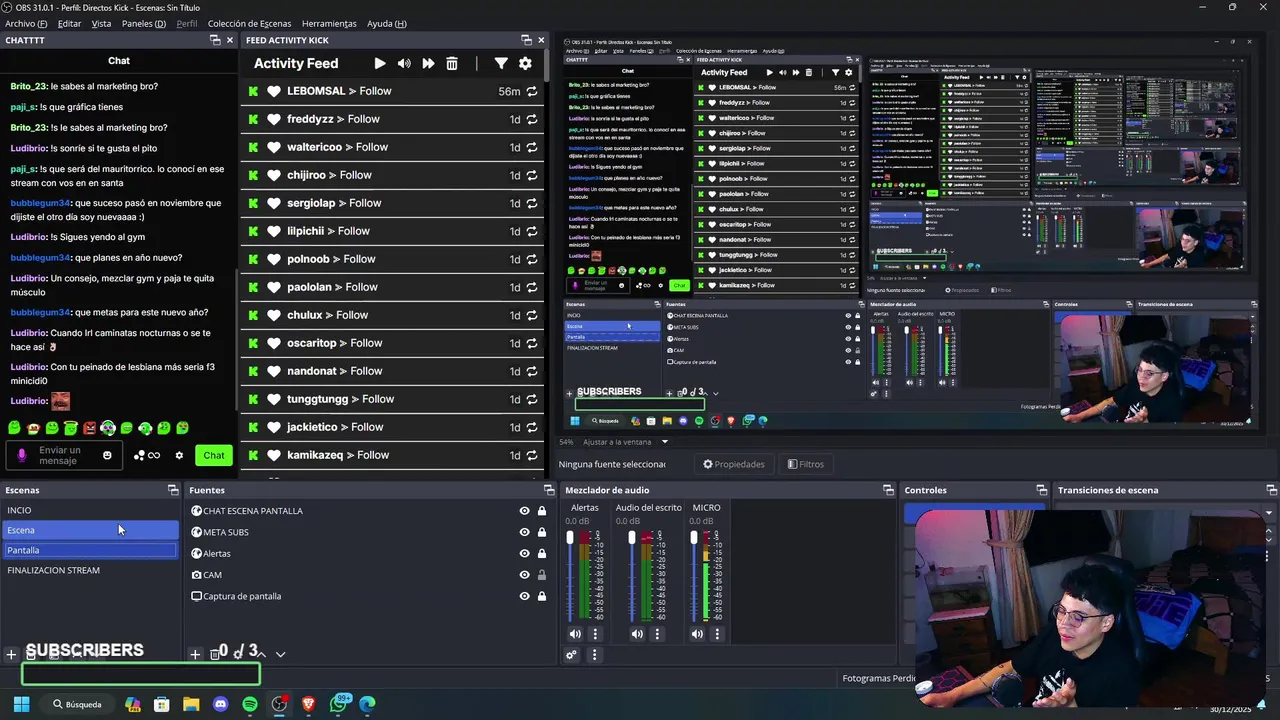Image resolution: width=1280 pixels, height=720 pixels.
Task: Select the INCIO scene
Action: click(x=90, y=510)
